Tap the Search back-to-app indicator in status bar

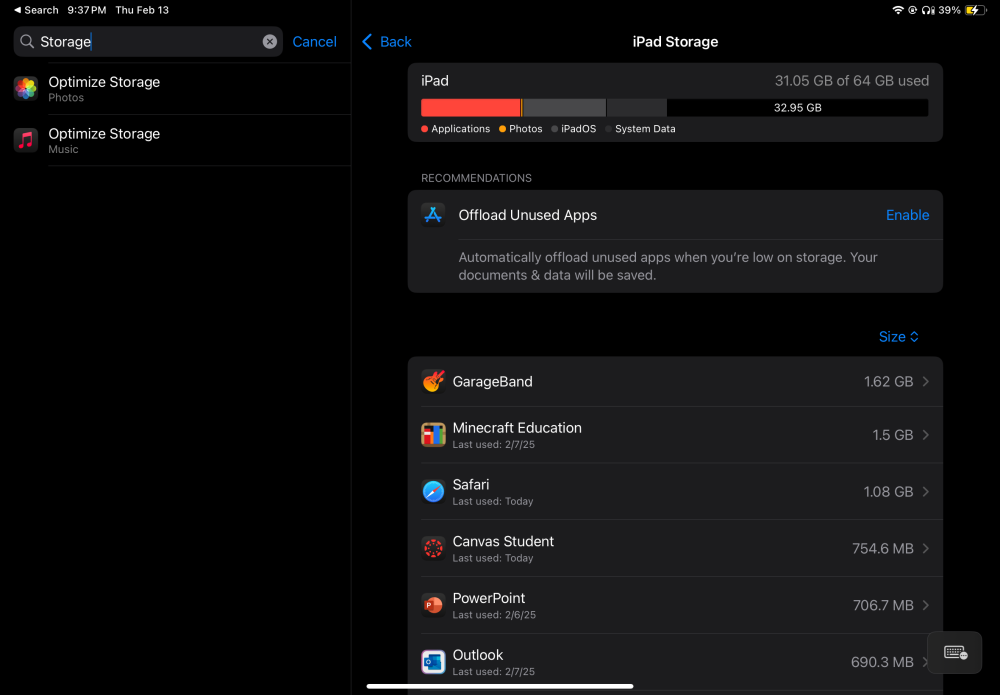click(36, 10)
